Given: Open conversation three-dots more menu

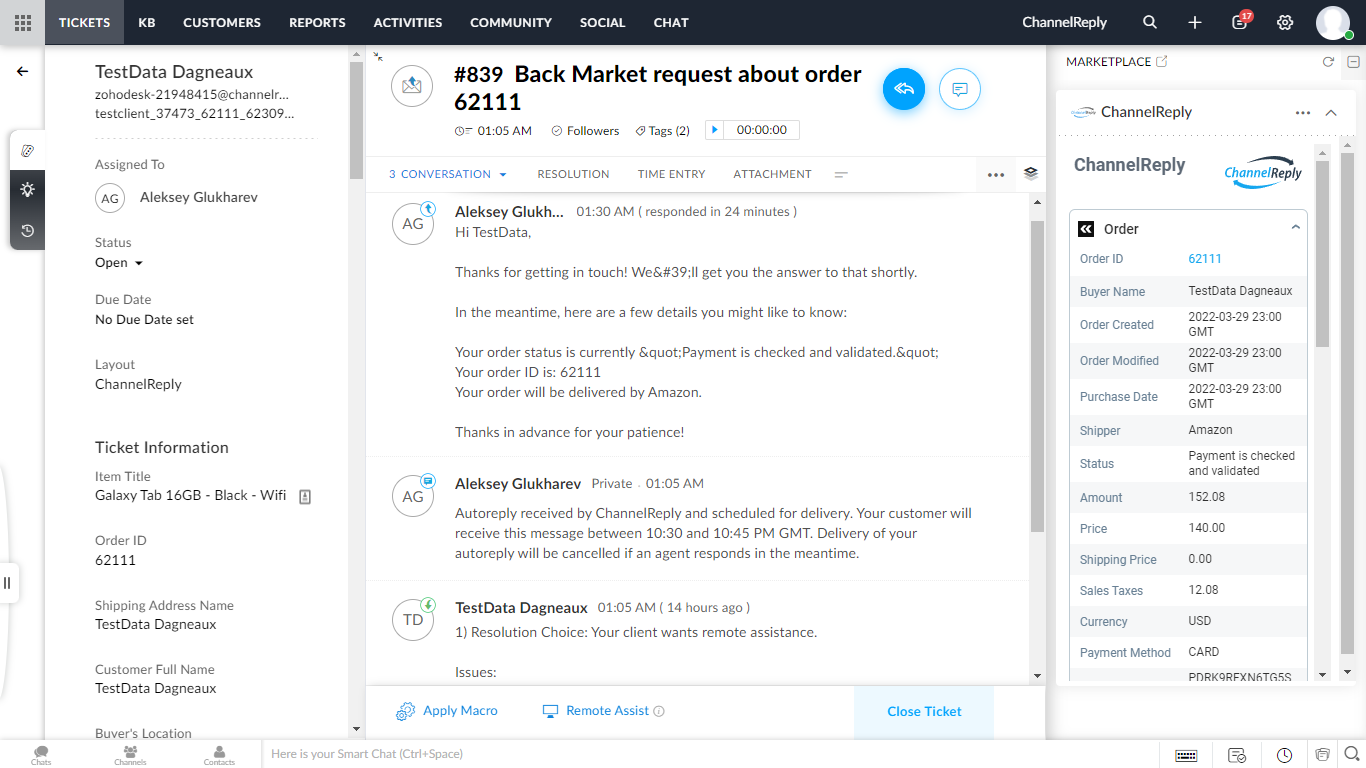Looking at the screenshot, I should pos(995,174).
